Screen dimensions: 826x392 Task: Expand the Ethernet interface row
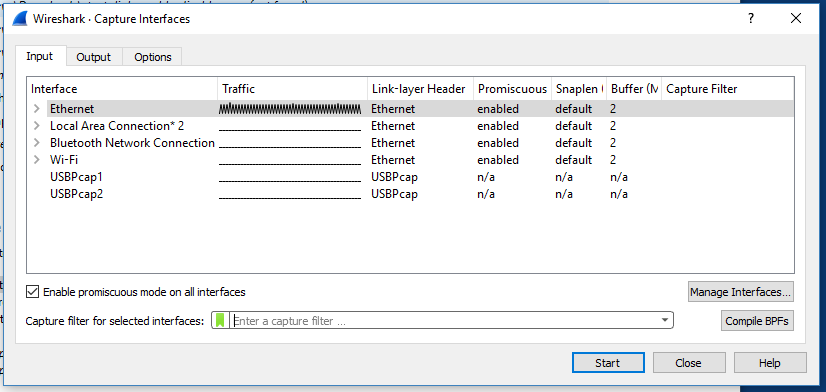(36, 109)
